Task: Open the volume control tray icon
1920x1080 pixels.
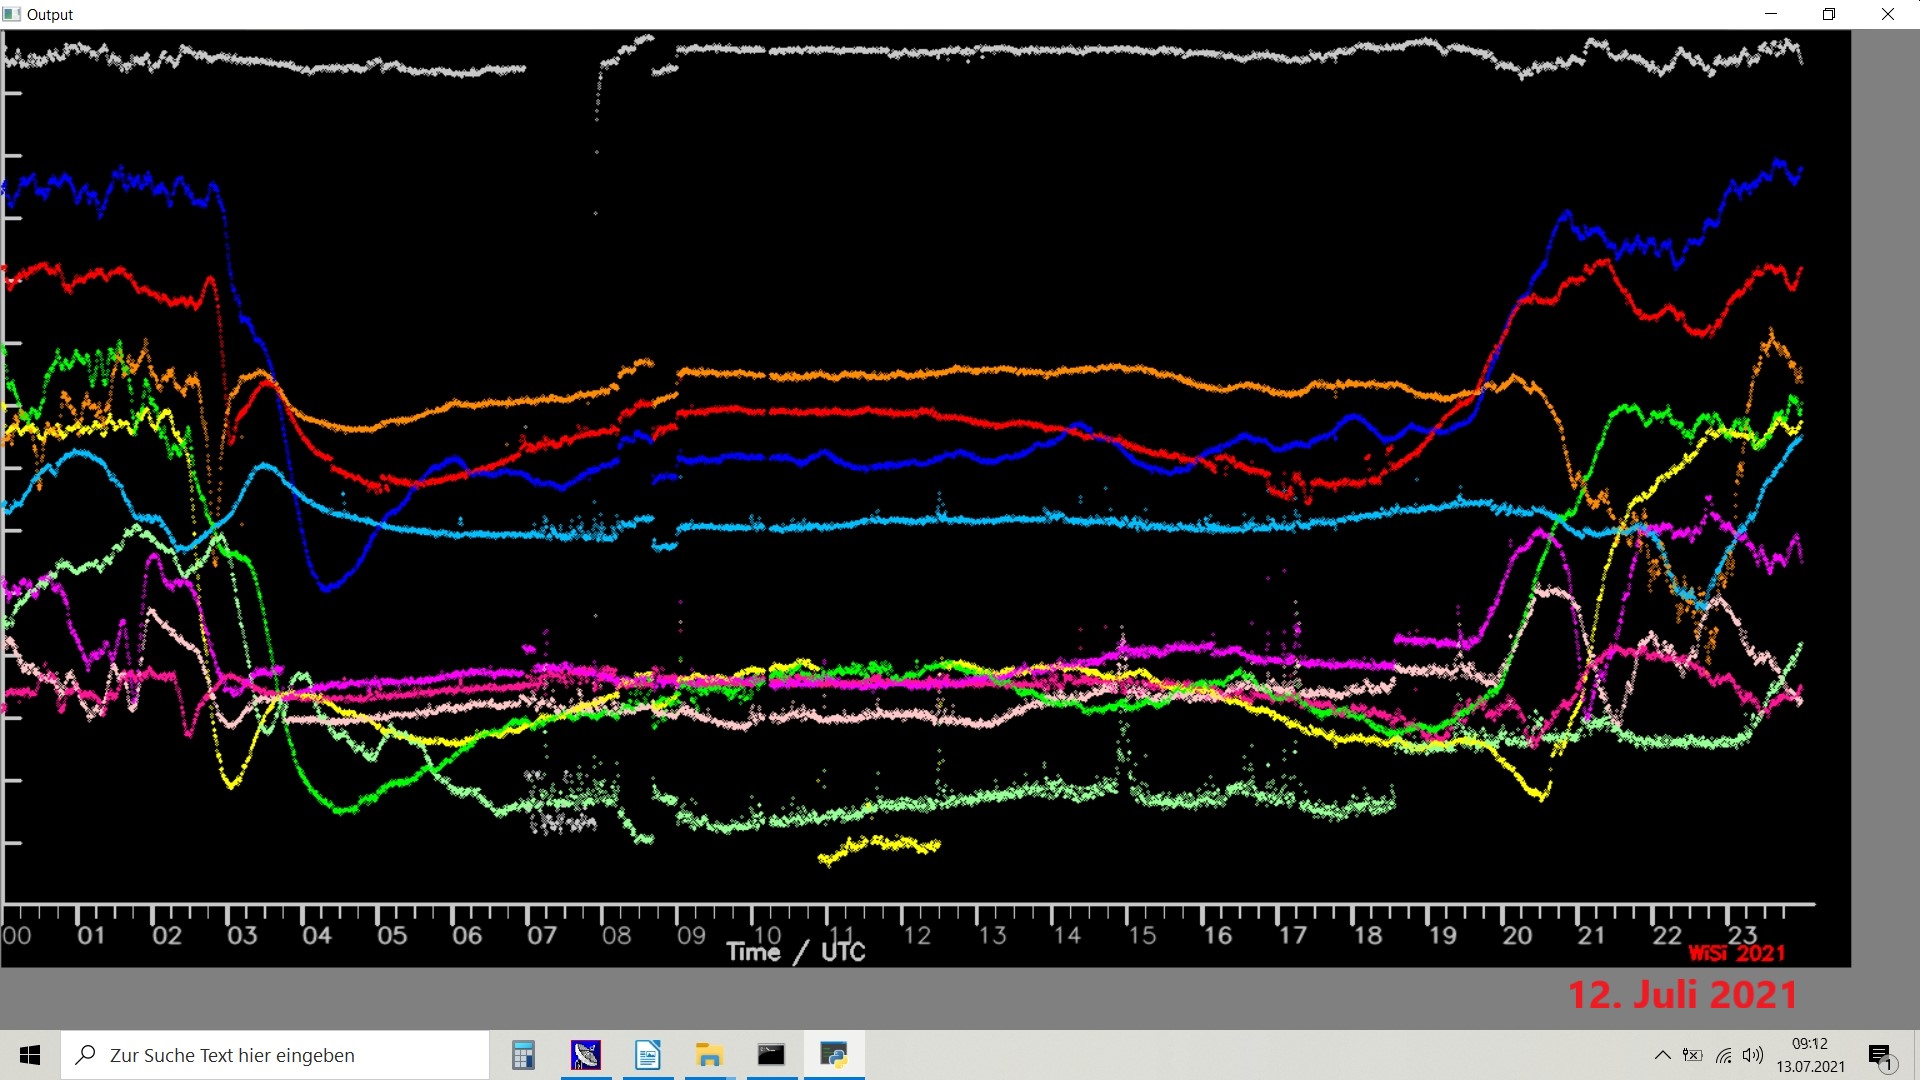Action: click(1753, 1055)
